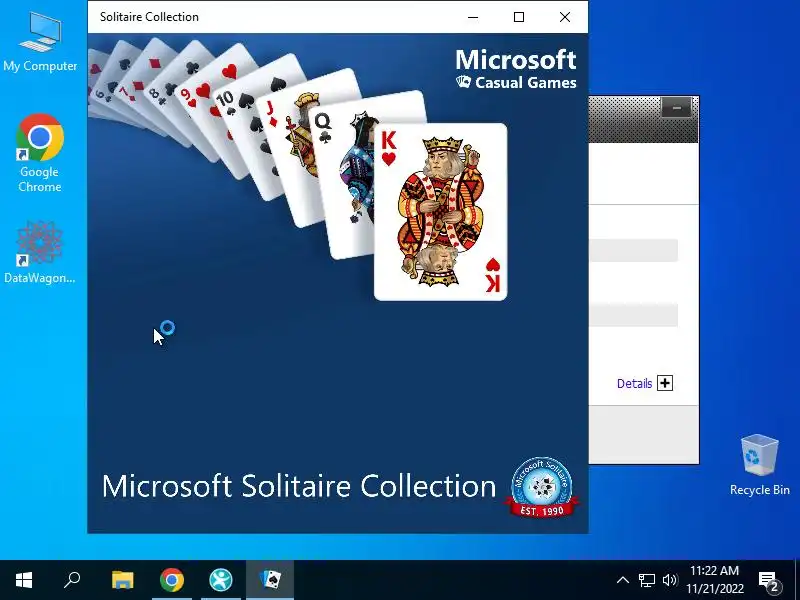Image resolution: width=800 pixels, height=600 pixels.
Task: Open the taskbar search icon
Action: [72, 580]
